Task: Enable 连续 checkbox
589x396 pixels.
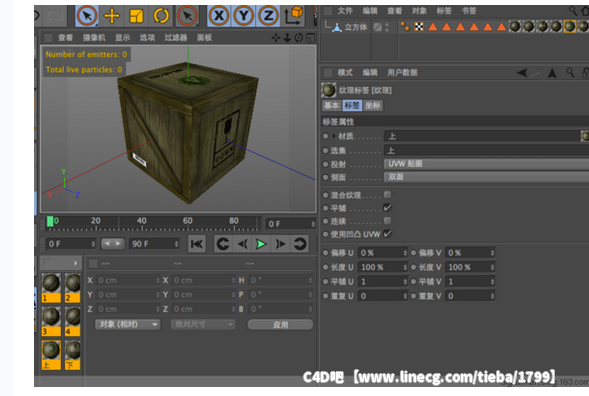Action: [387, 221]
